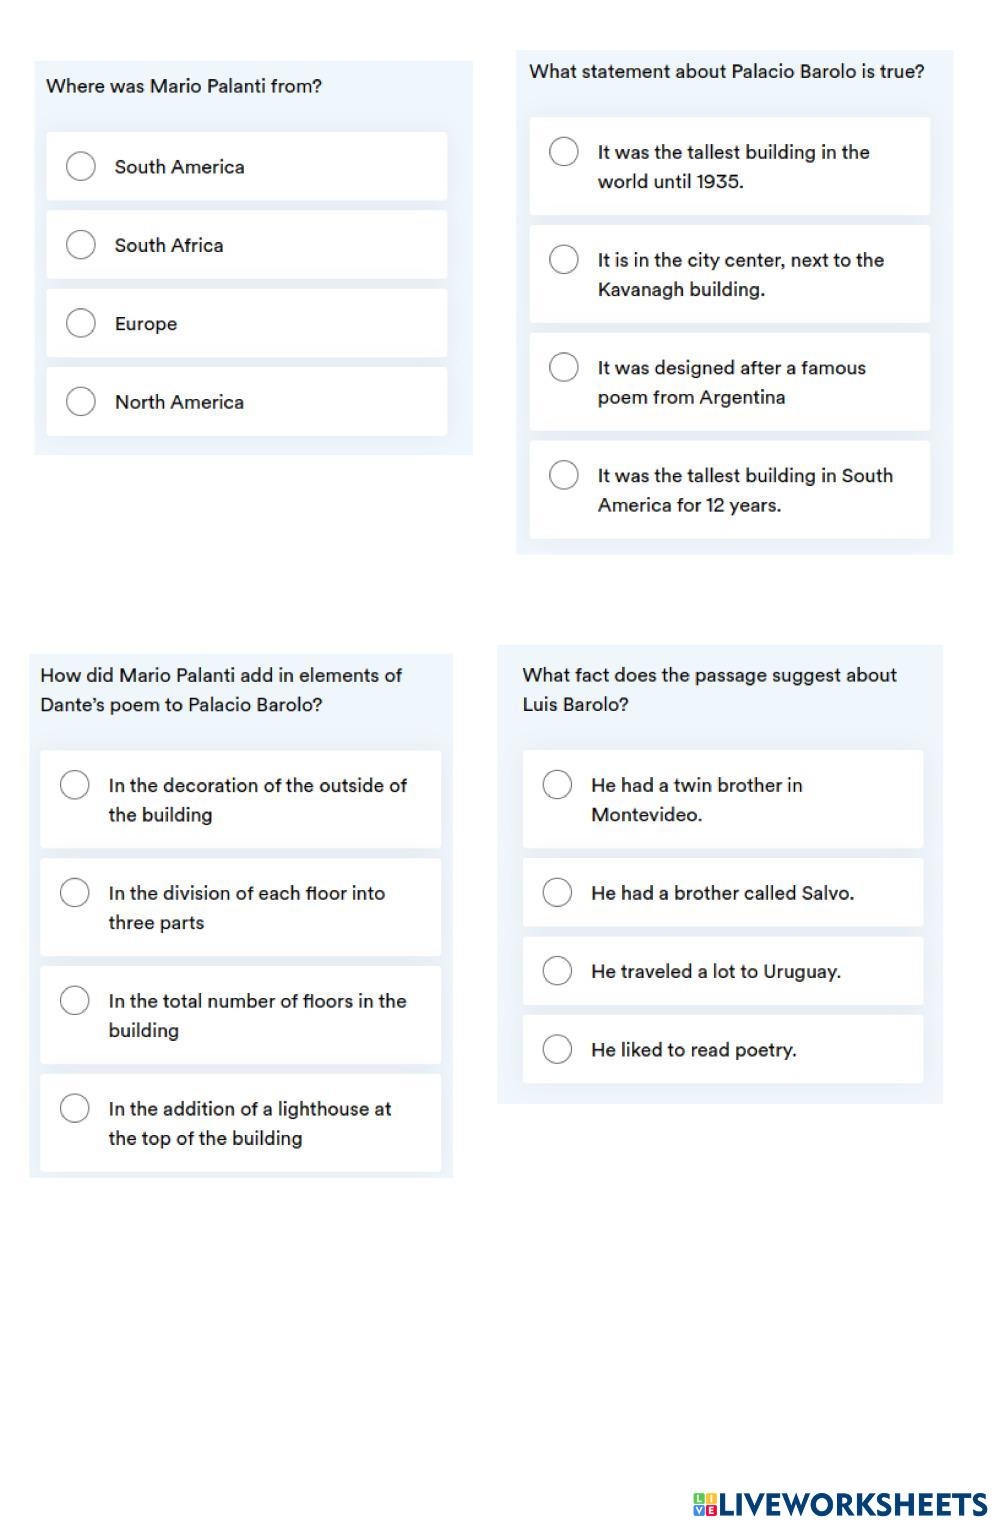Select 'decoration of the outside of the building'
This screenshot has width=1000, height=1529.
(75, 785)
